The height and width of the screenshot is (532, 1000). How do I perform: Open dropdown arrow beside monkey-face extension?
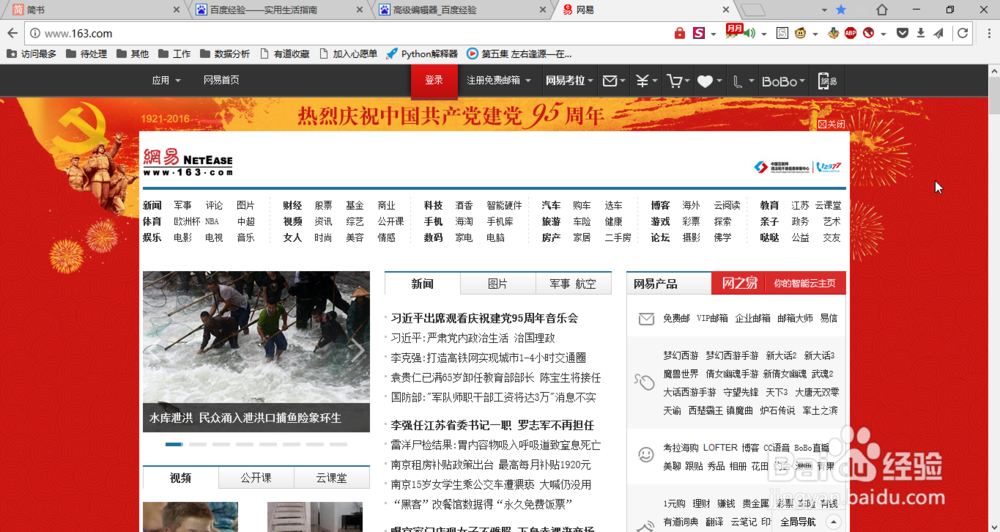pyautogui.click(x=815, y=34)
